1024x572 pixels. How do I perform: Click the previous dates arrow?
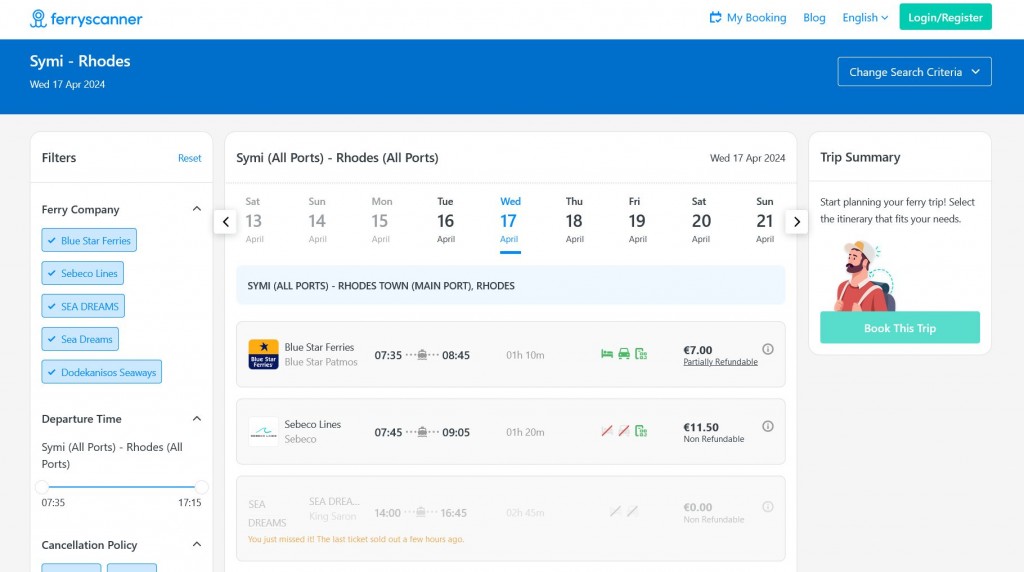tap(226, 222)
